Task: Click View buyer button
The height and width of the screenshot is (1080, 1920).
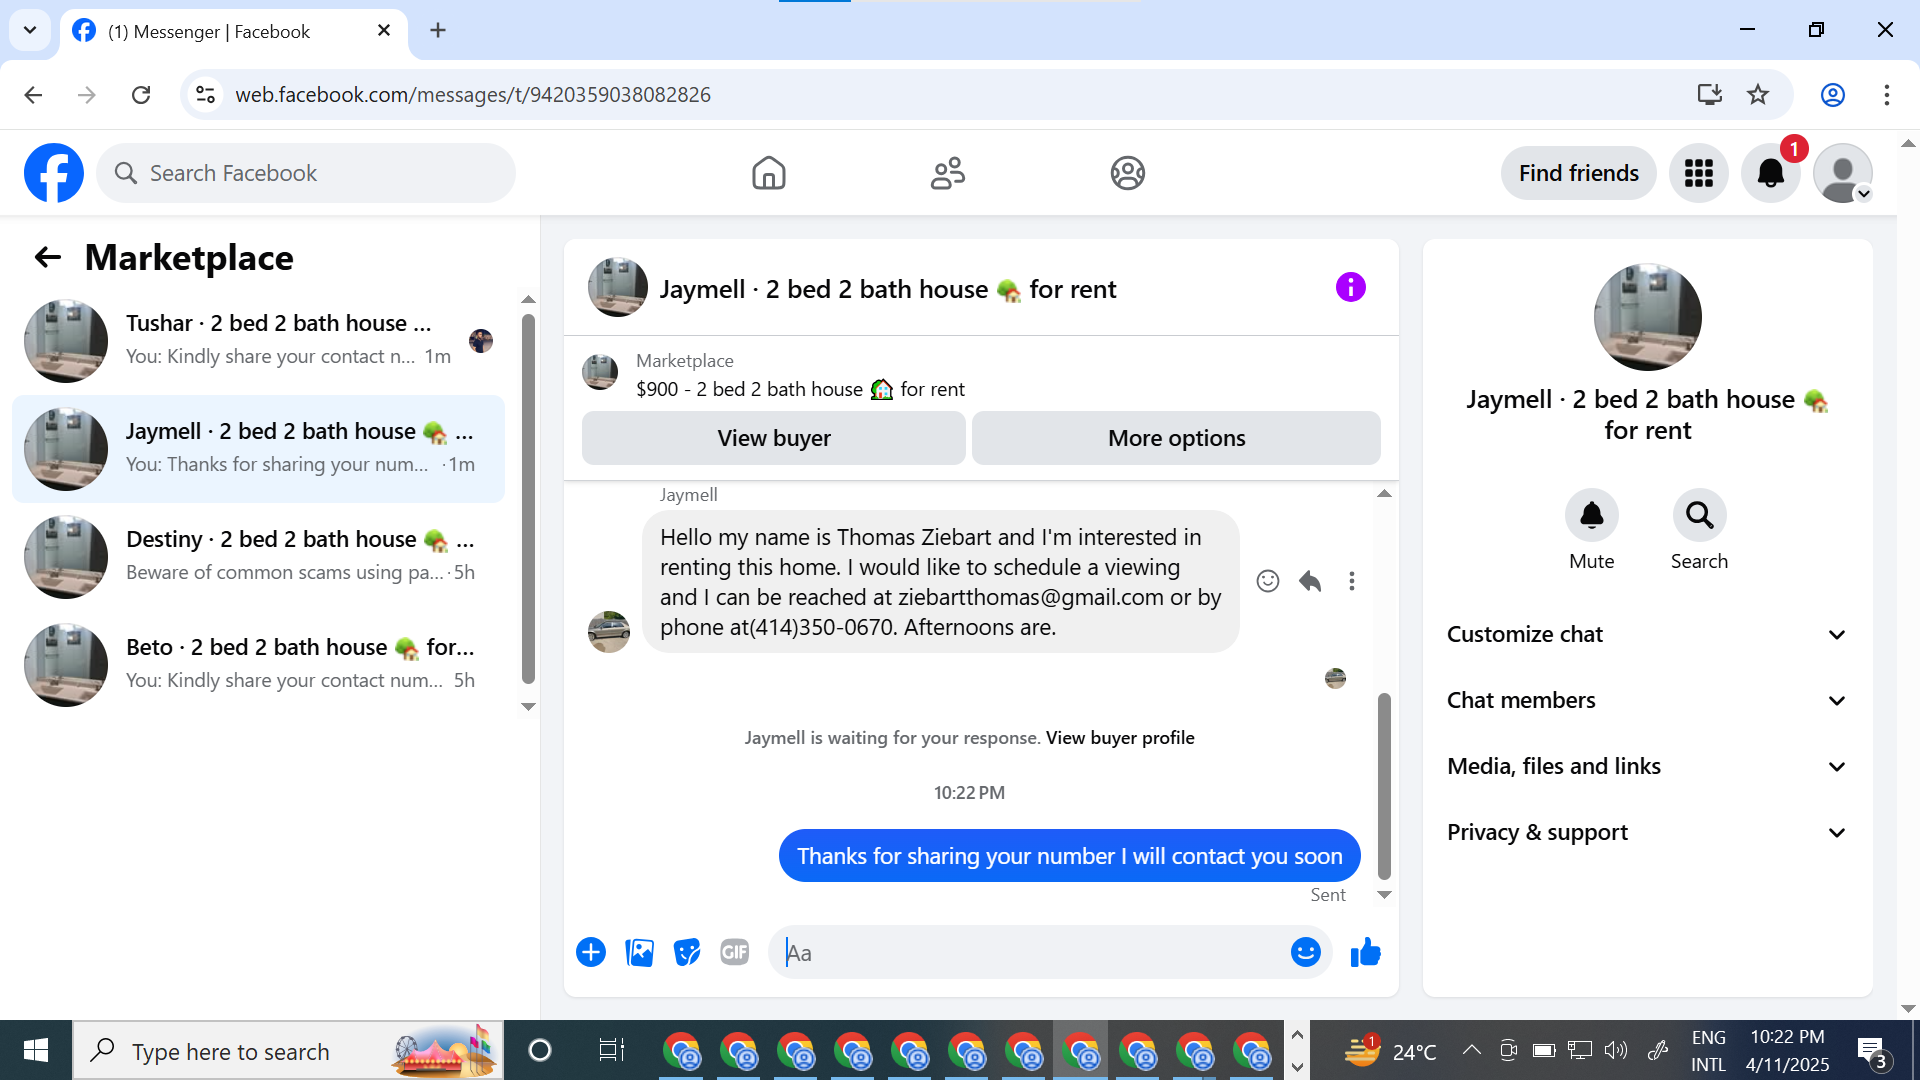Action: pyautogui.click(x=774, y=438)
